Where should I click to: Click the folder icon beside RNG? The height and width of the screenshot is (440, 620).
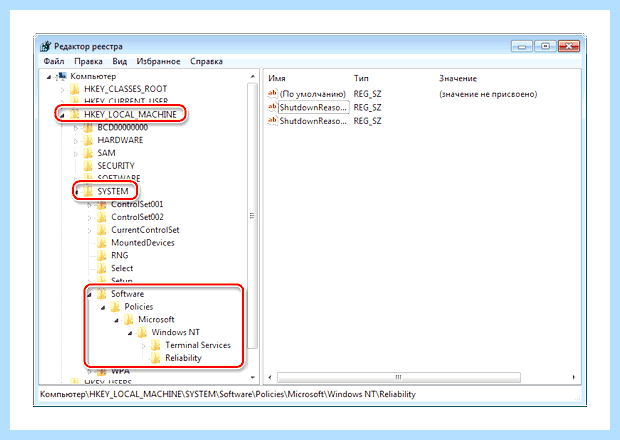(x=102, y=255)
